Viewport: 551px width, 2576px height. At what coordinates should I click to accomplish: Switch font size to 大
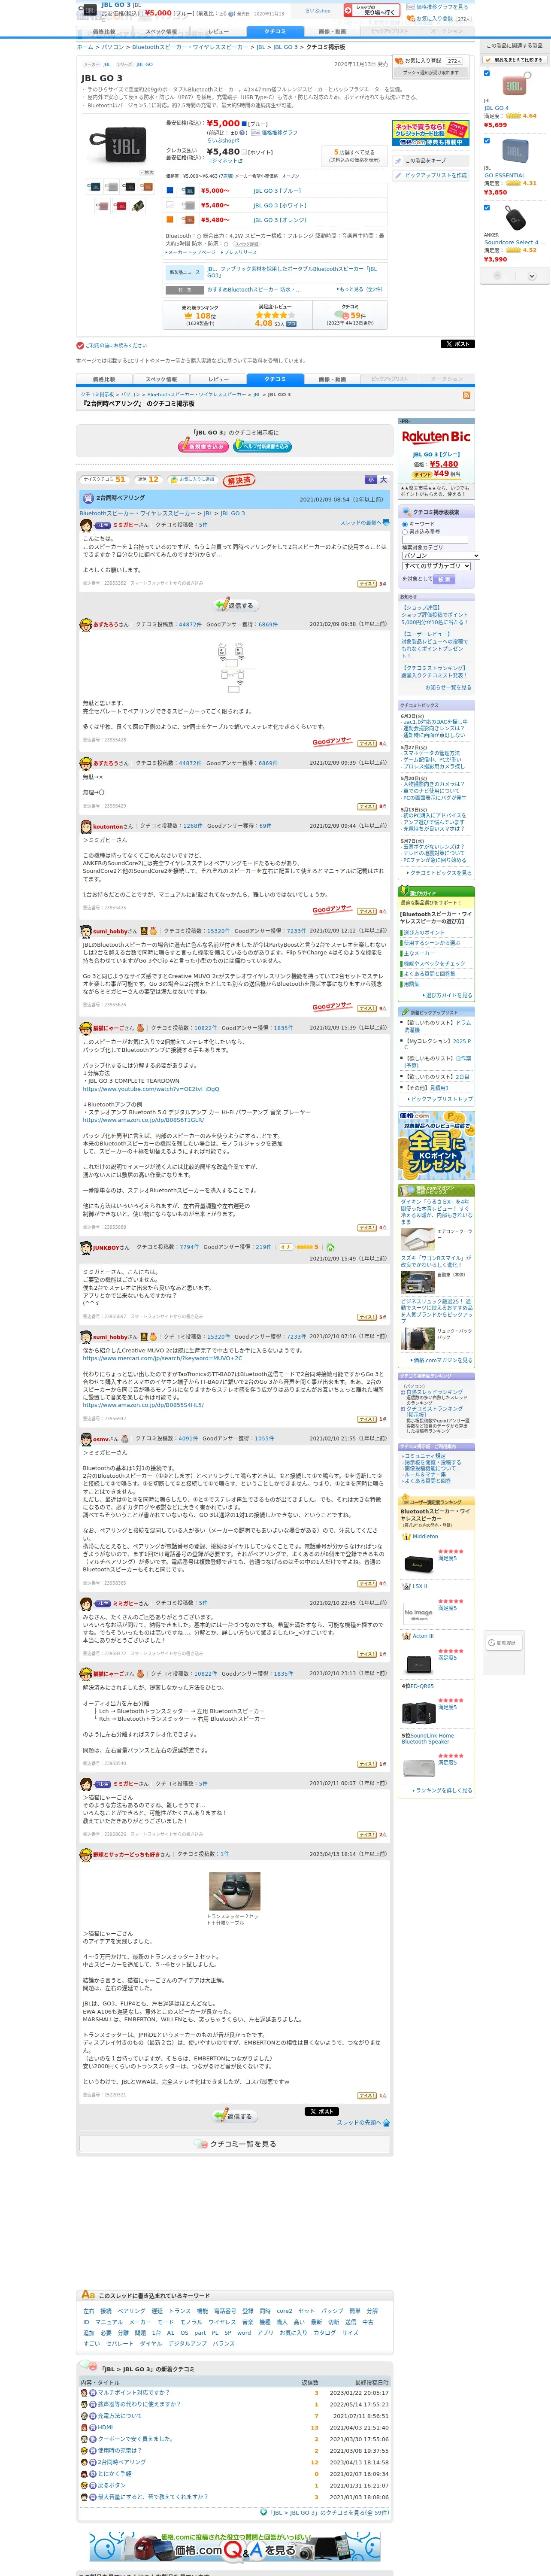click(383, 480)
